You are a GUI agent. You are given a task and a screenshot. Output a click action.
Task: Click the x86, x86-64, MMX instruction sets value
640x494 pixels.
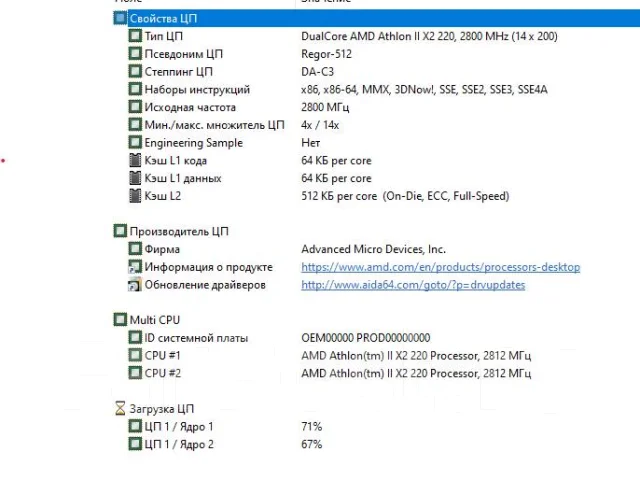coord(424,89)
